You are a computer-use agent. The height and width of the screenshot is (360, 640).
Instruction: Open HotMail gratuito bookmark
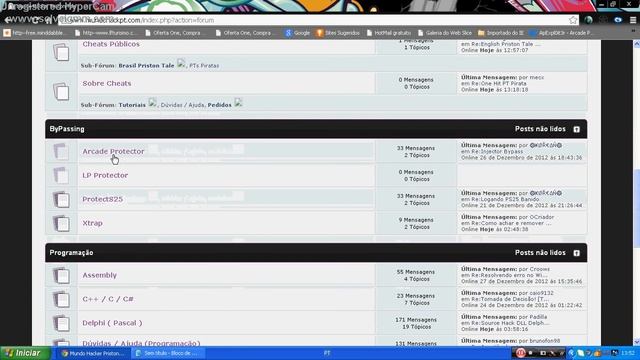pyautogui.click(x=389, y=33)
